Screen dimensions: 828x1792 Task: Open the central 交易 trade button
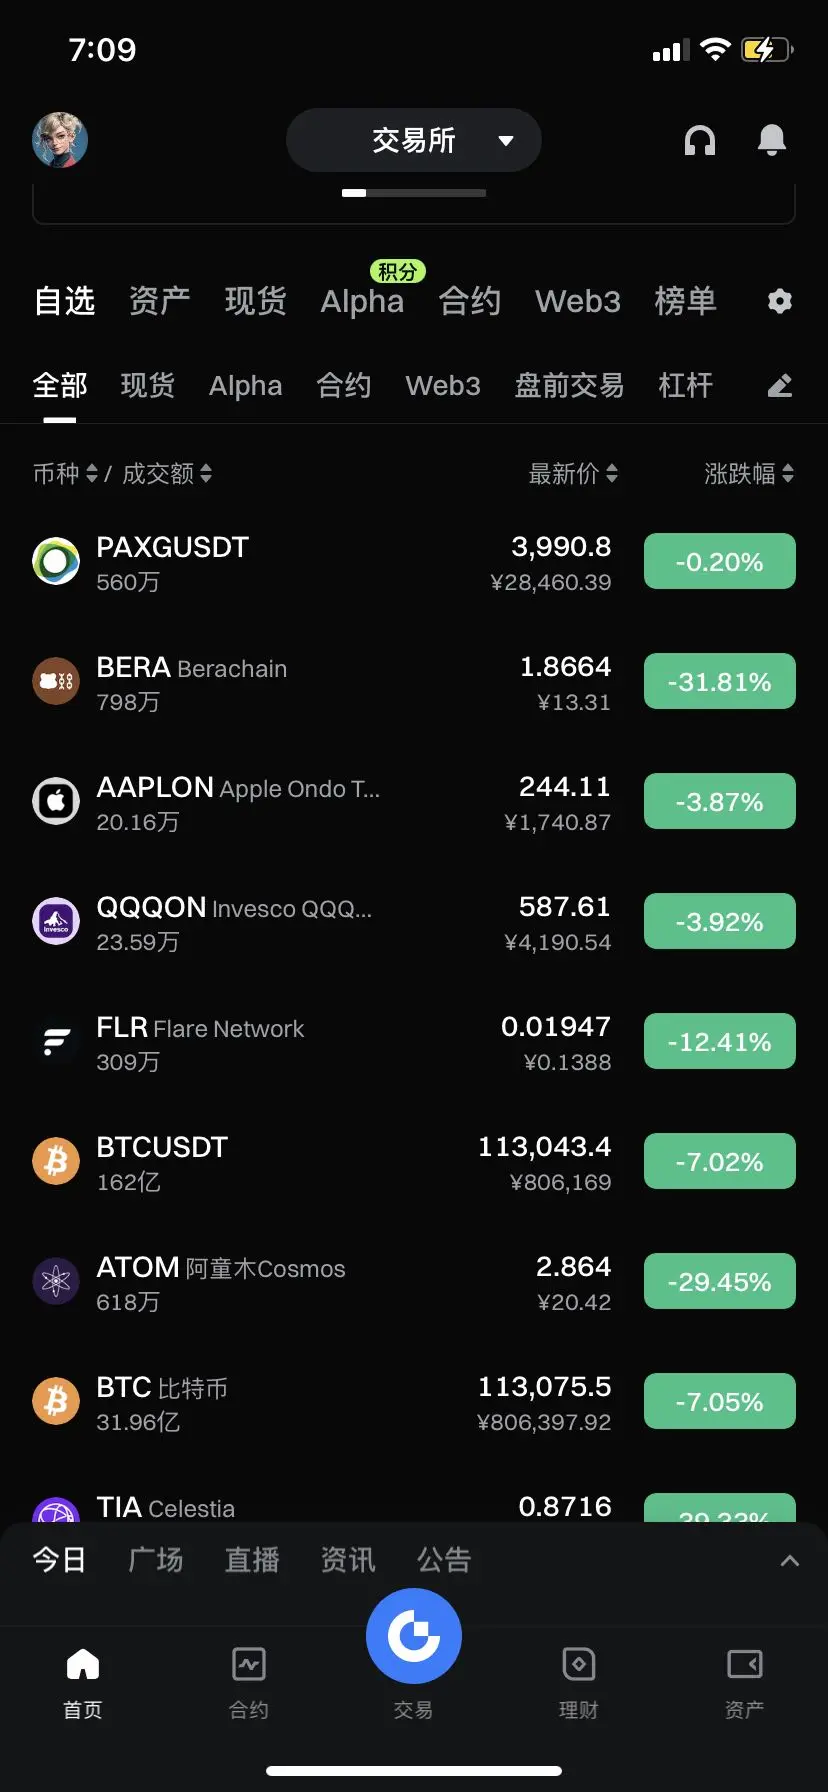pos(413,1637)
